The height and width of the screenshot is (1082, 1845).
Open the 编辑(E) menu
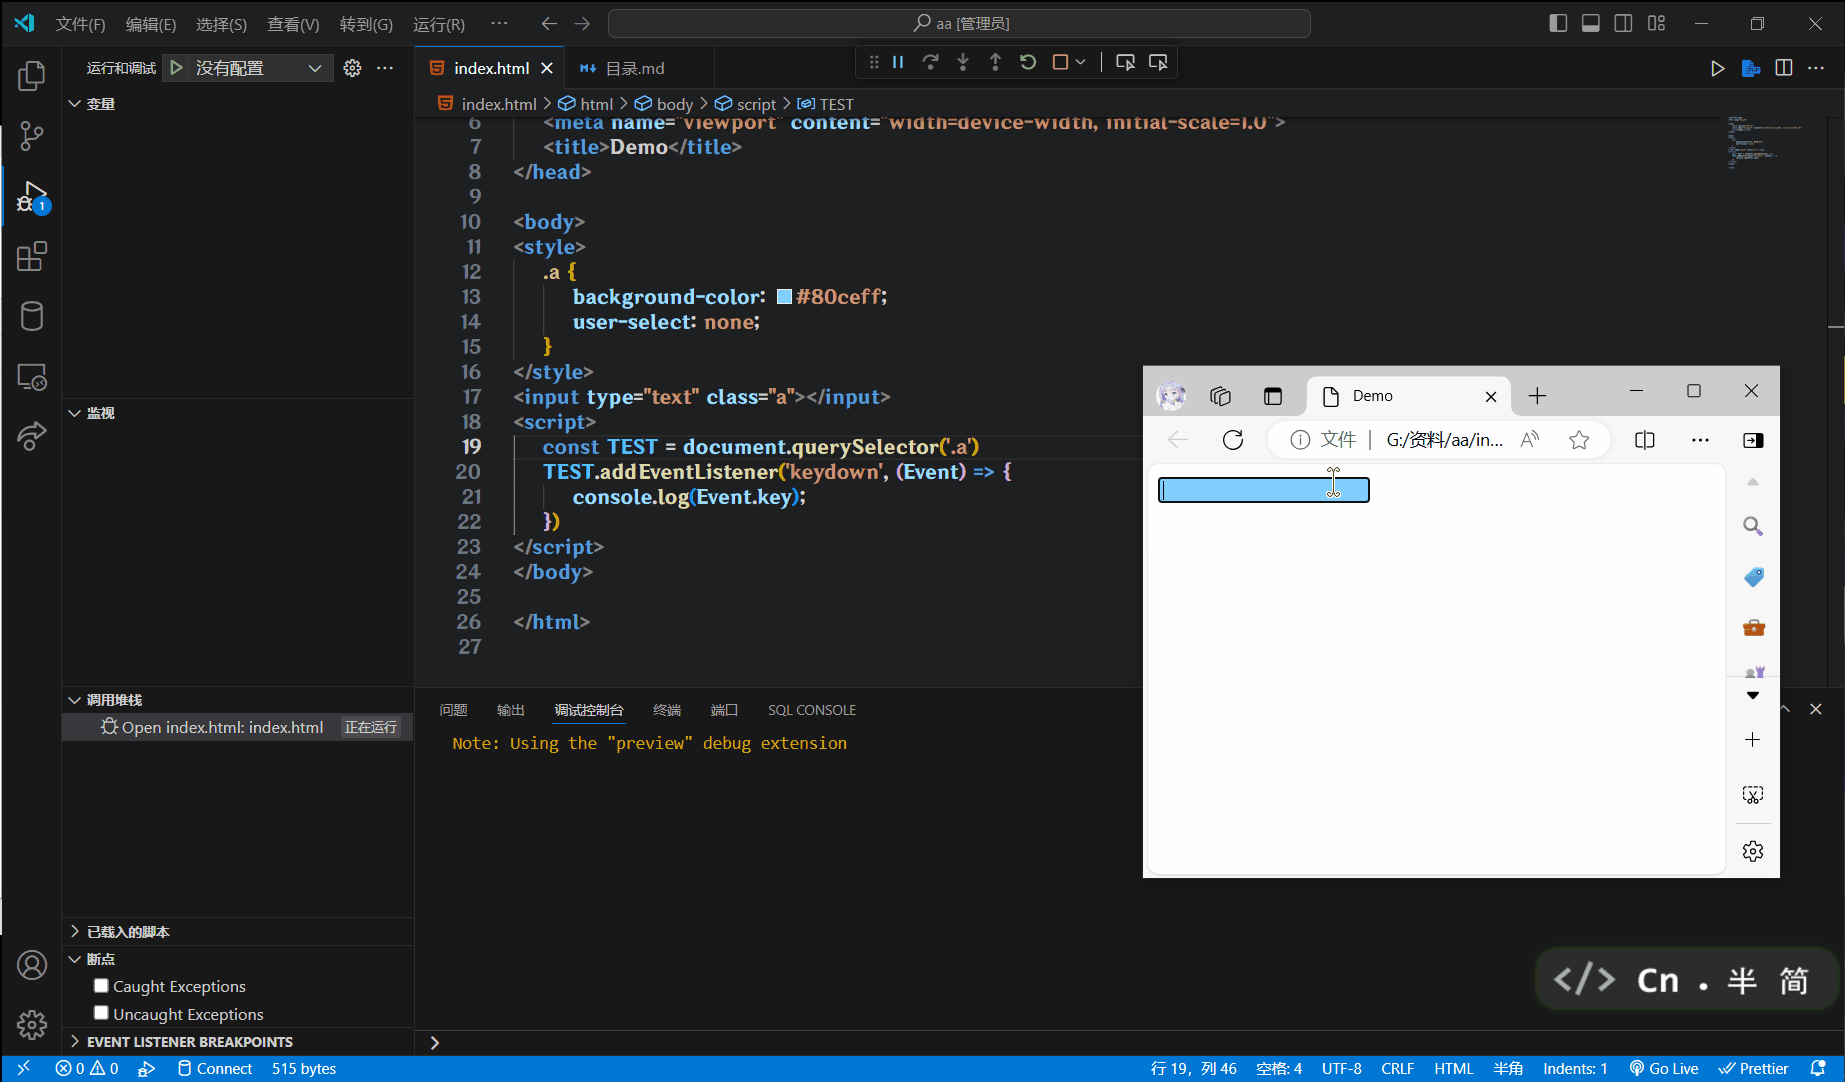tap(151, 24)
